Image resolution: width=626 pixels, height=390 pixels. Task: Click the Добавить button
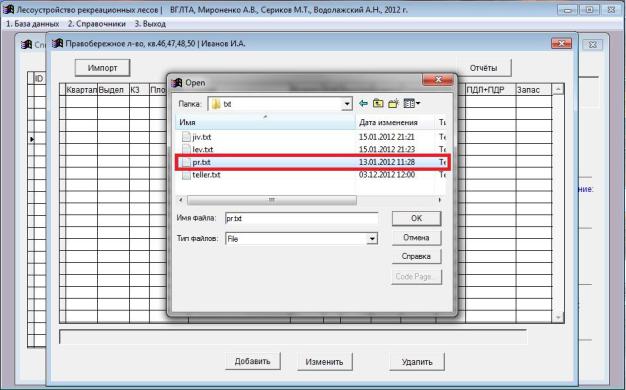[252, 361]
